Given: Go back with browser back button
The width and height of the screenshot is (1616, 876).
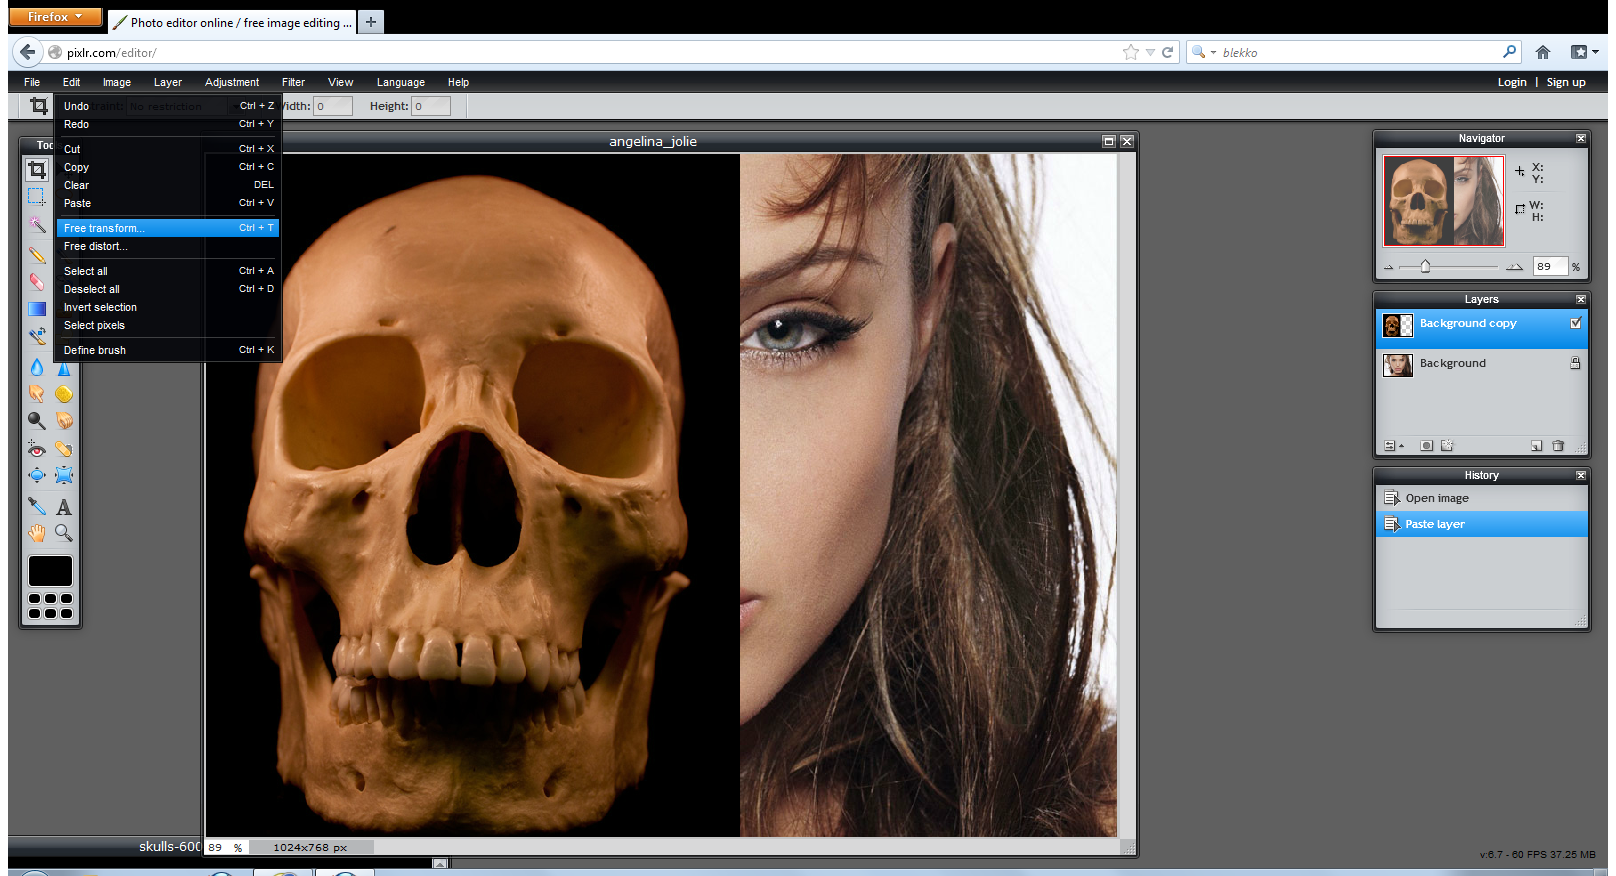Looking at the screenshot, I should pos(27,52).
